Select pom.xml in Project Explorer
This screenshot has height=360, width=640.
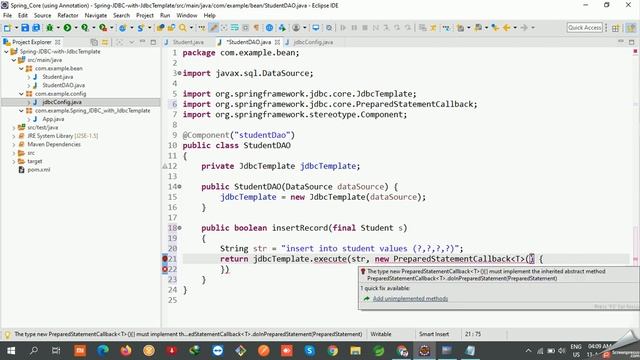[x=39, y=170]
